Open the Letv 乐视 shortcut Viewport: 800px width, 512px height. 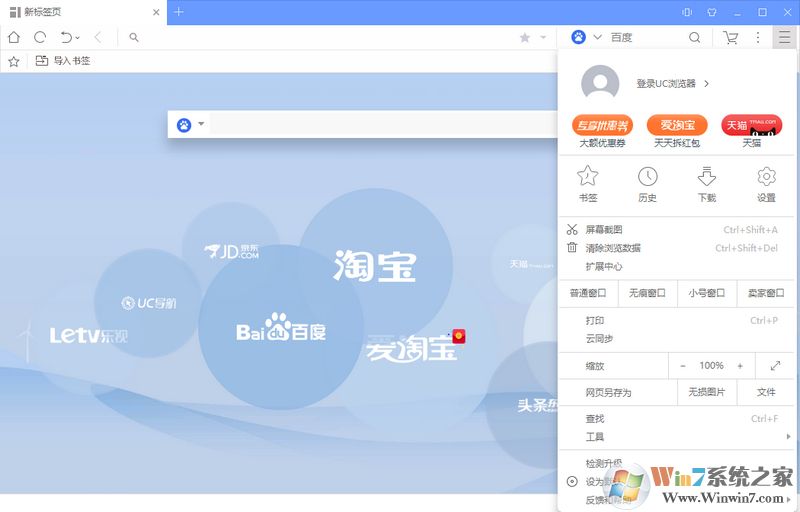[x=88, y=336]
